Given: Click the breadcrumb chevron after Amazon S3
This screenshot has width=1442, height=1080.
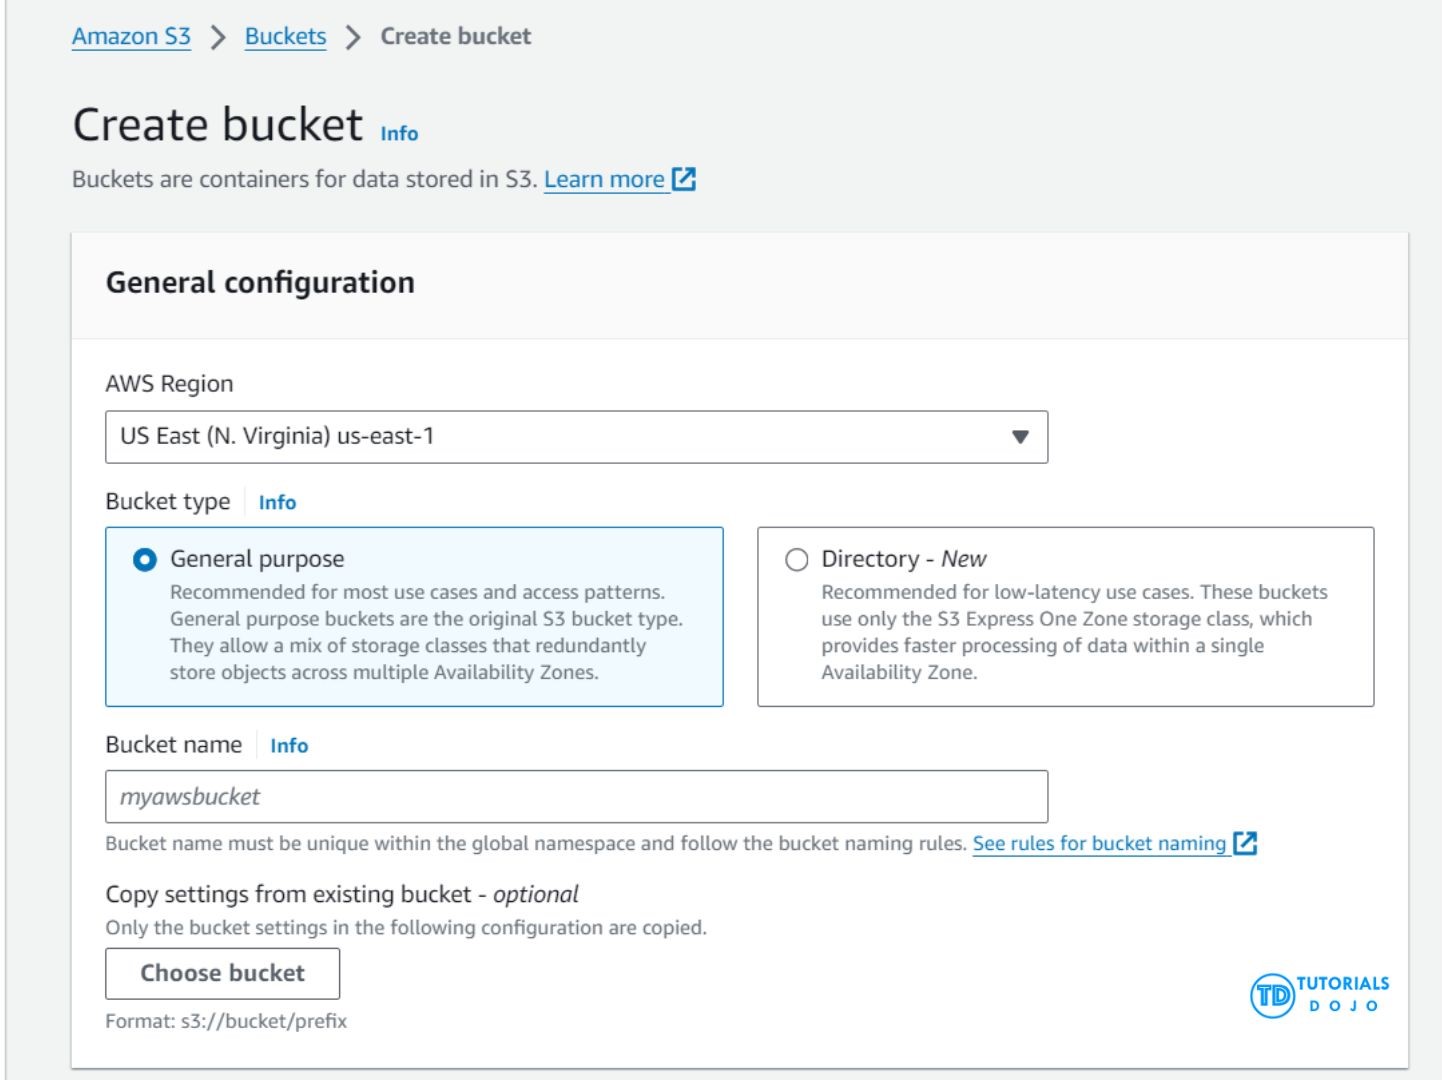Looking at the screenshot, I should [218, 38].
